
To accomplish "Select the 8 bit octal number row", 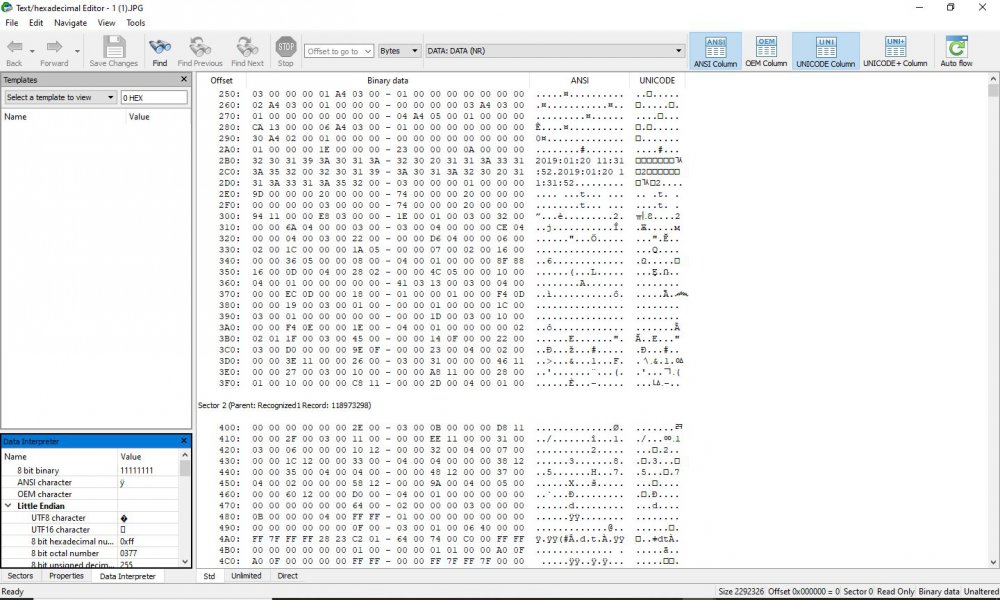I will click(x=91, y=553).
